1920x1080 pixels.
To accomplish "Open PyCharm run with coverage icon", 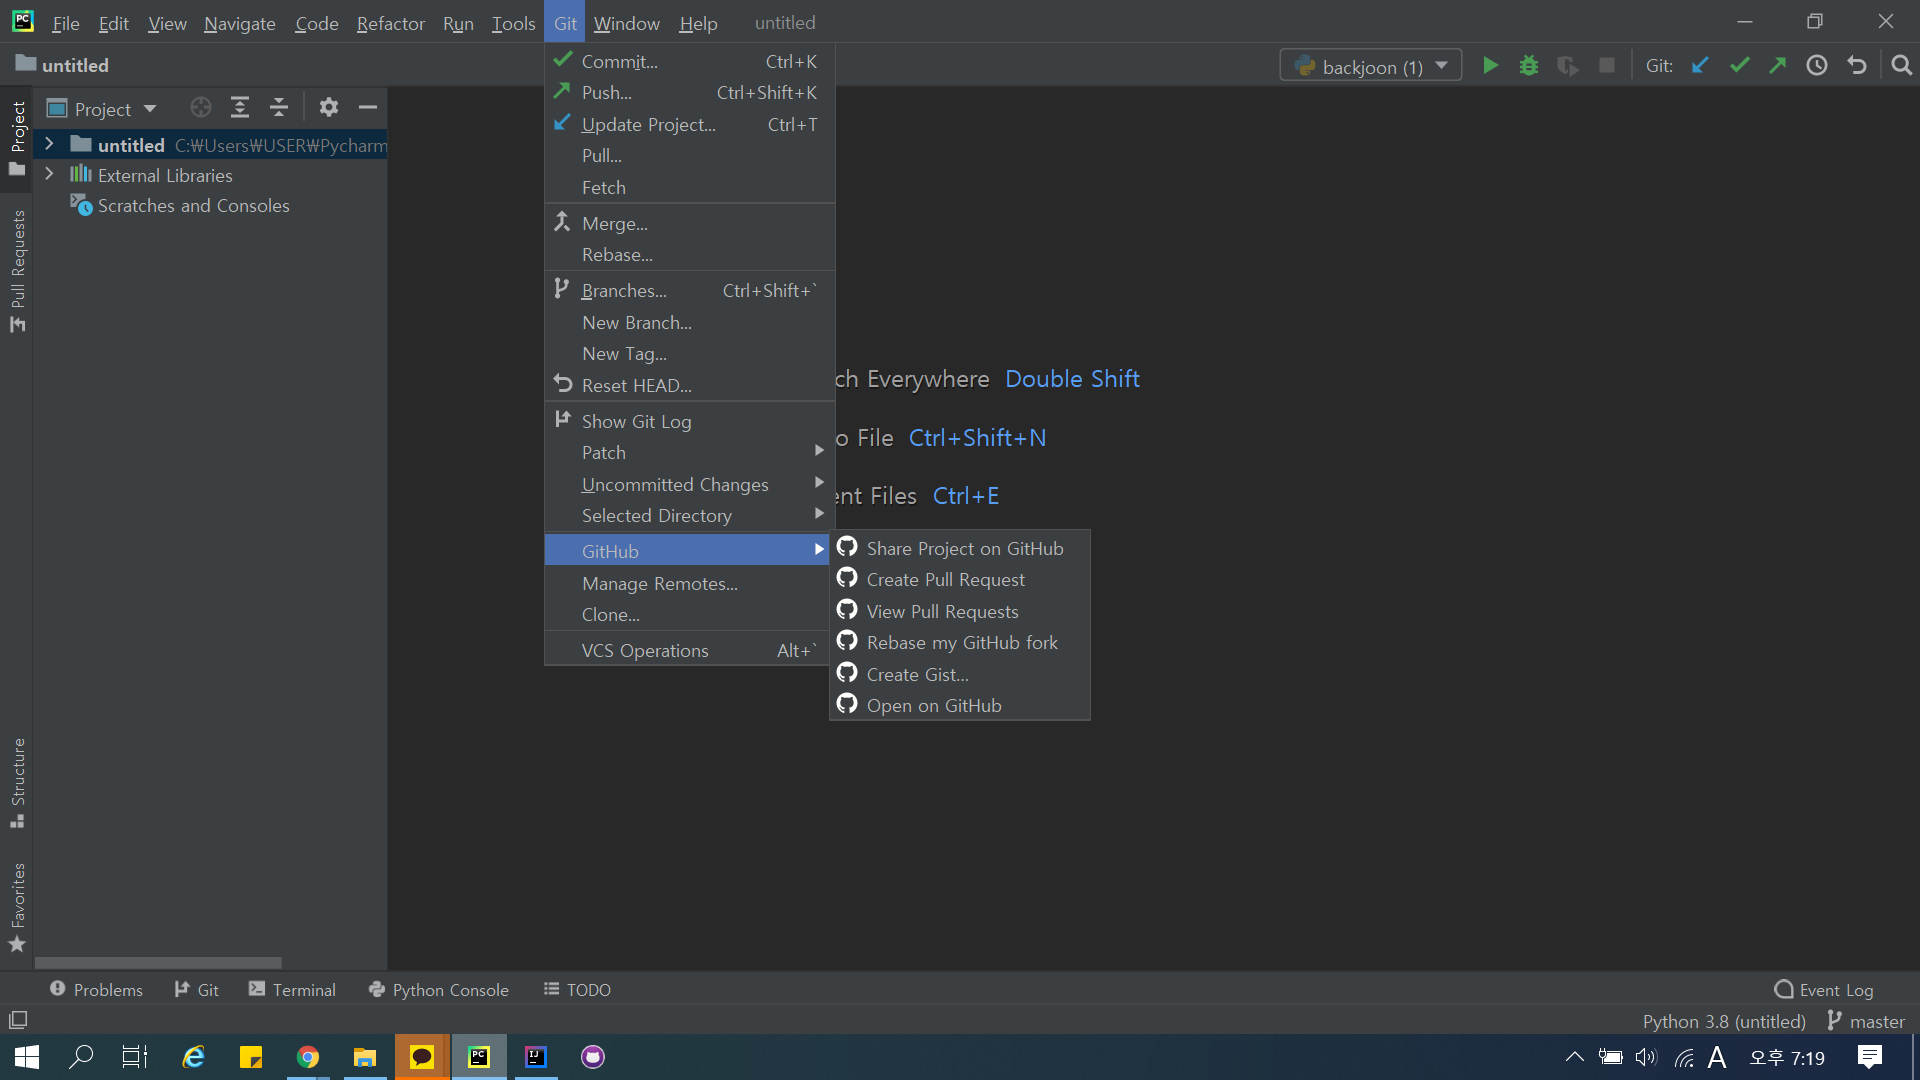I will 1567,64.
